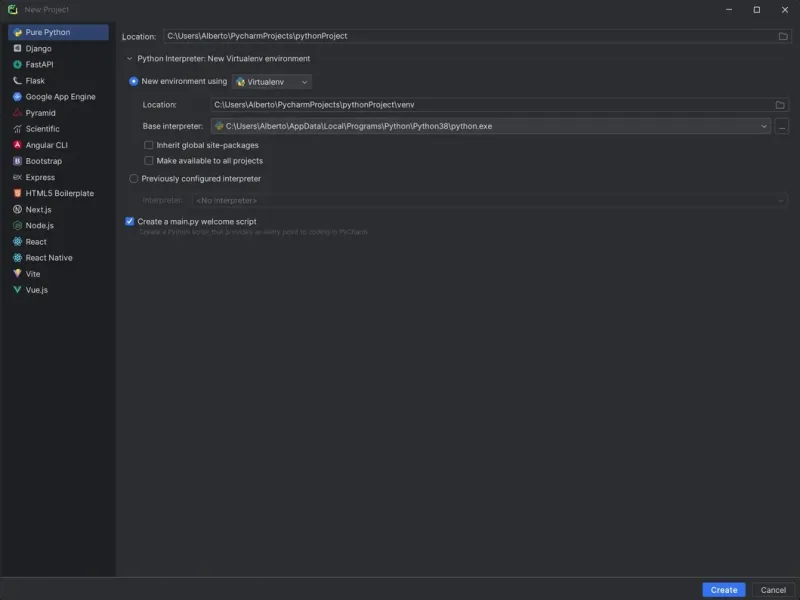Click the Express icon

(x=17, y=177)
